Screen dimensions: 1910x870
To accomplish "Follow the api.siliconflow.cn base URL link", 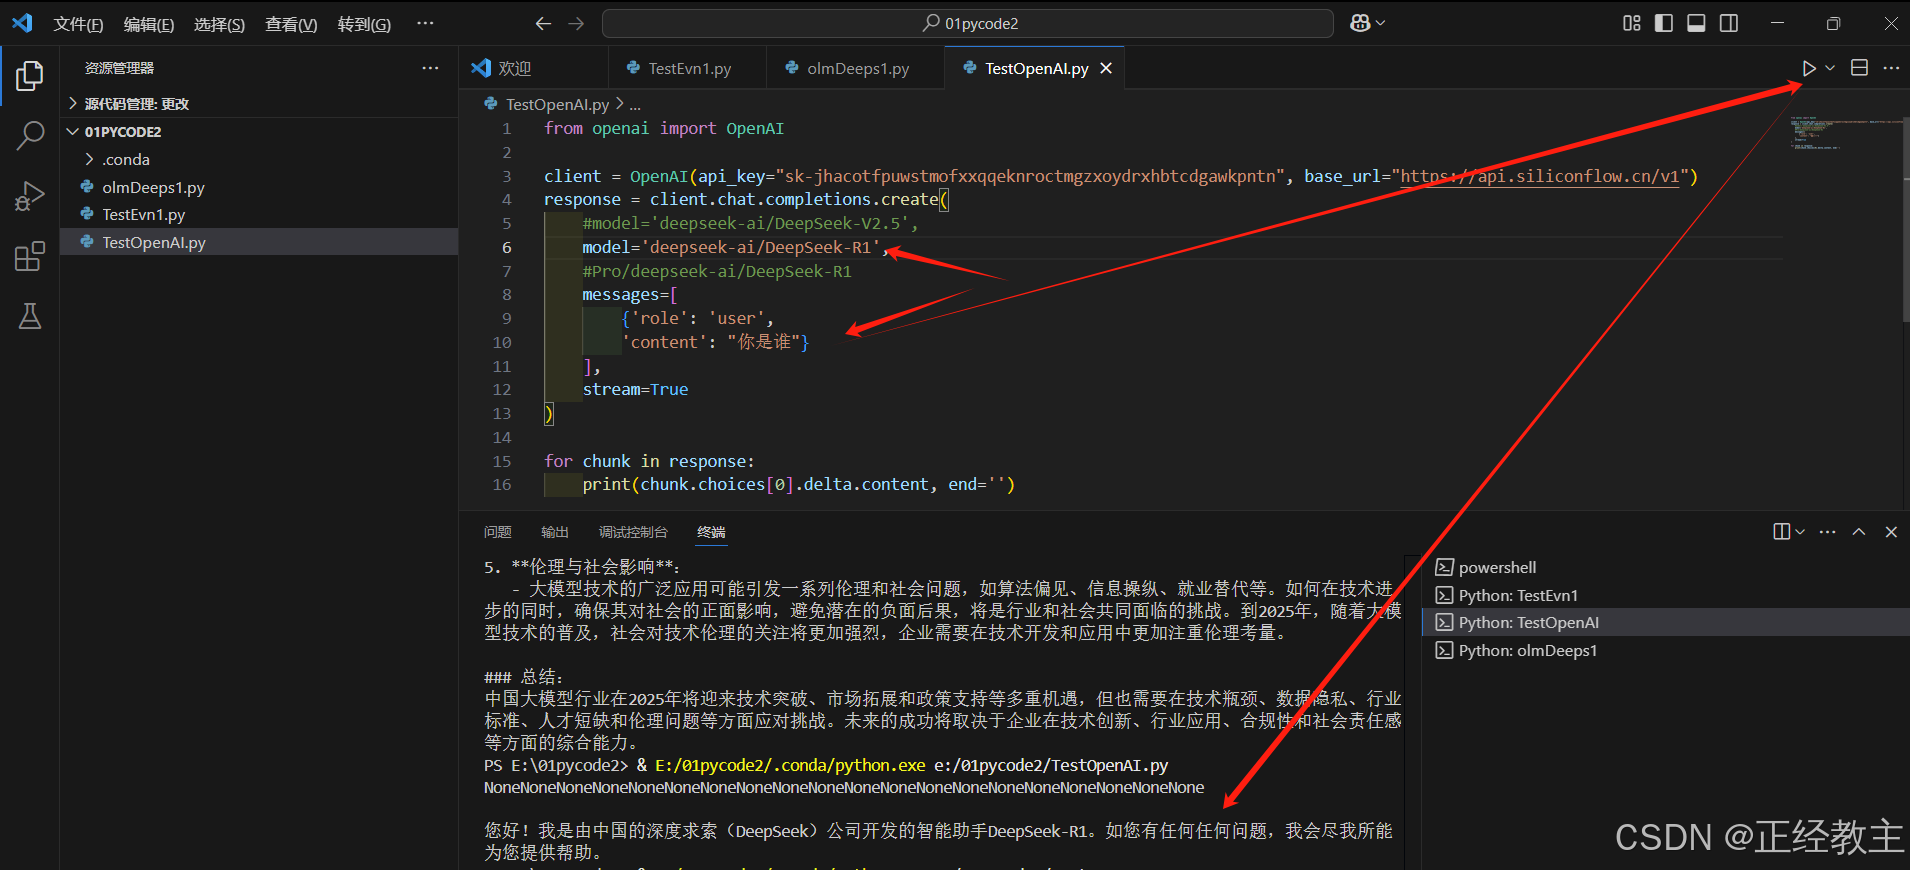I will tap(1540, 176).
